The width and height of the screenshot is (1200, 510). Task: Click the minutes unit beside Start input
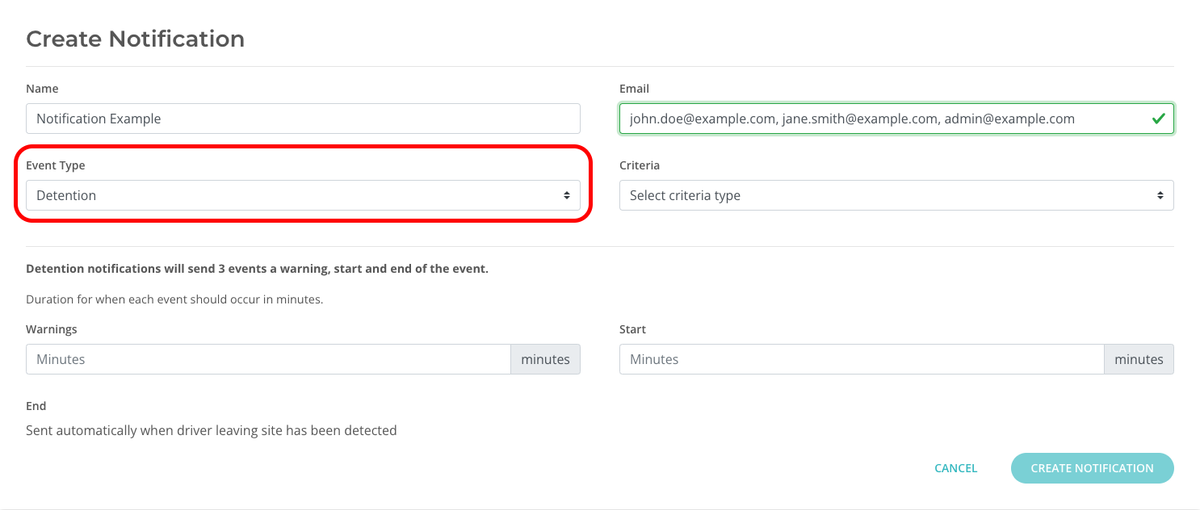(1138, 359)
